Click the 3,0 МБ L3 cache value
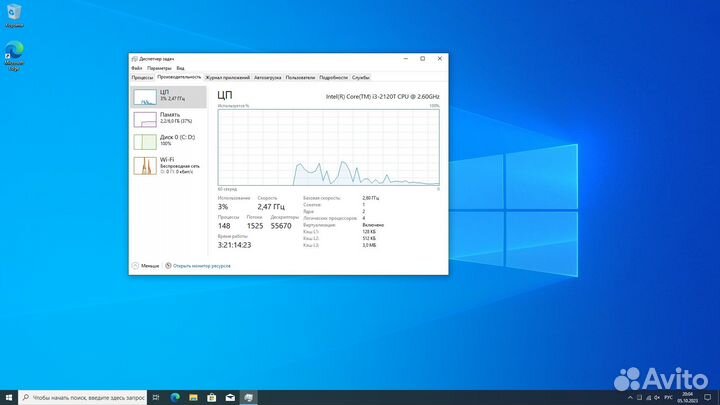This screenshot has width=720, height=405. pos(369,246)
